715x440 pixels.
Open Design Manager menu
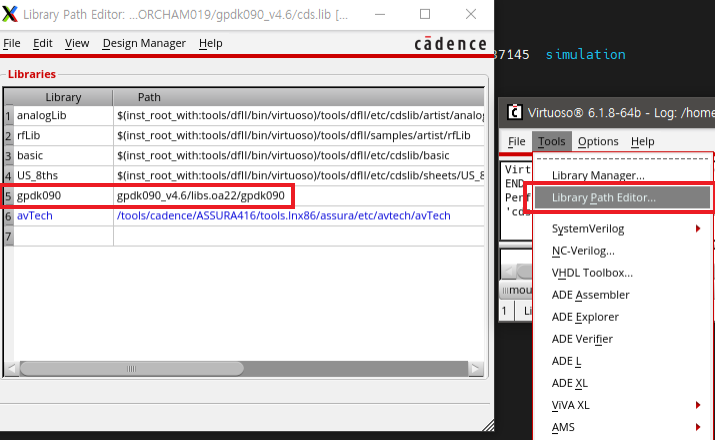point(144,43)
